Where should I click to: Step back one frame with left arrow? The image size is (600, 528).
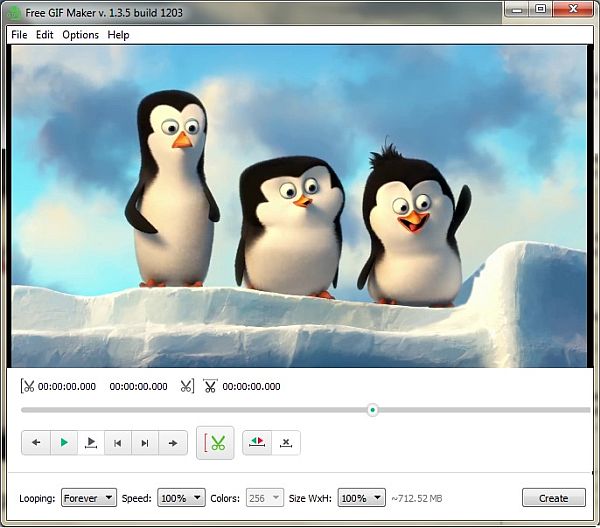tap(36, 443)
